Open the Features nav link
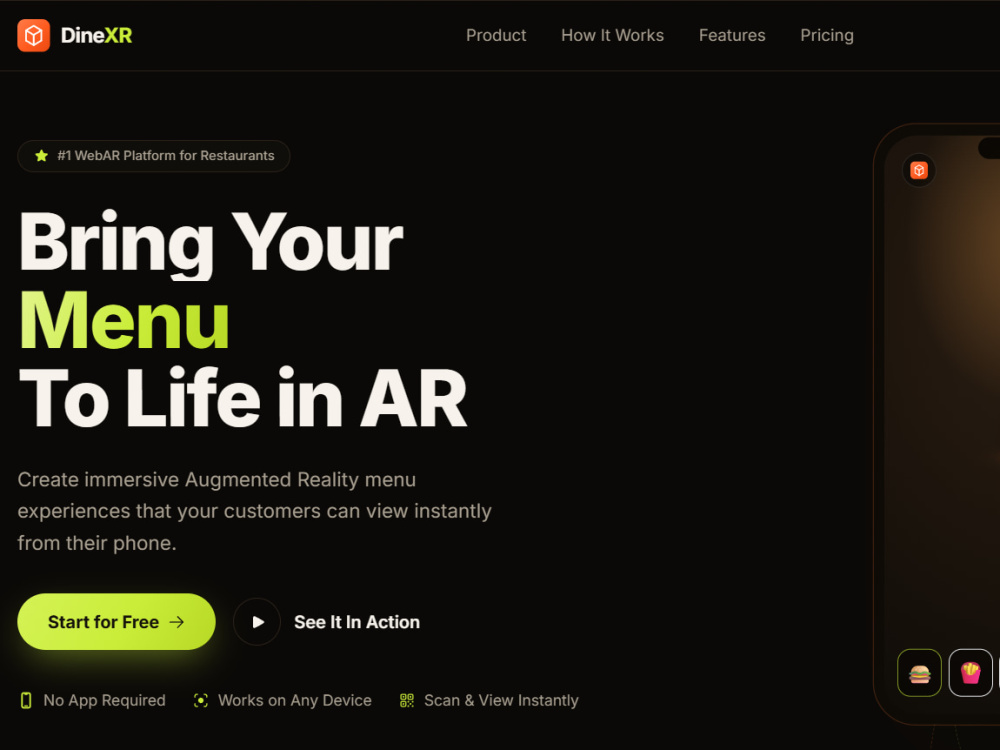 [x=732, y=36]
